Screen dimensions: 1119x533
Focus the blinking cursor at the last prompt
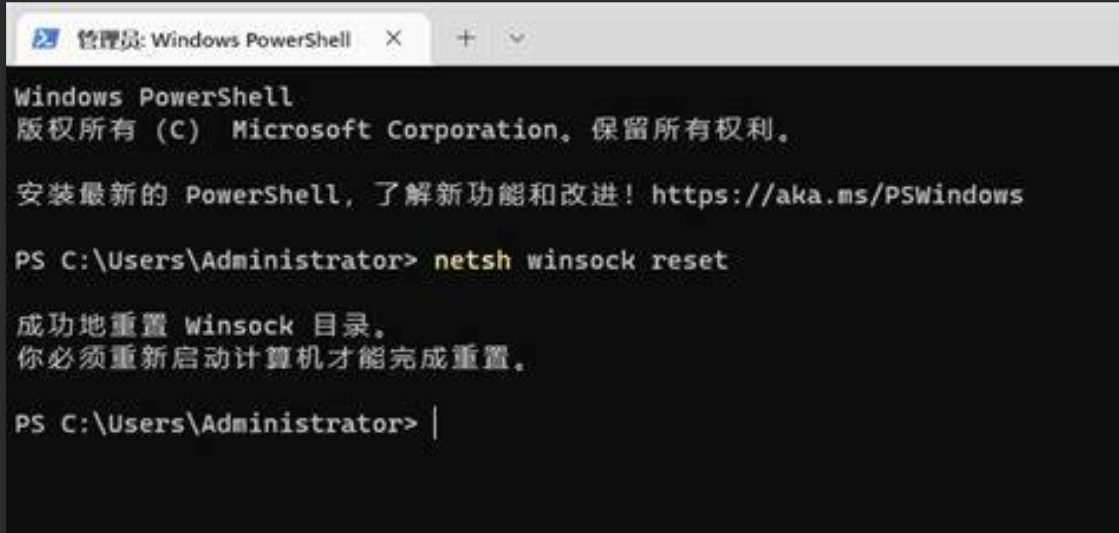(x=436, y=424)
